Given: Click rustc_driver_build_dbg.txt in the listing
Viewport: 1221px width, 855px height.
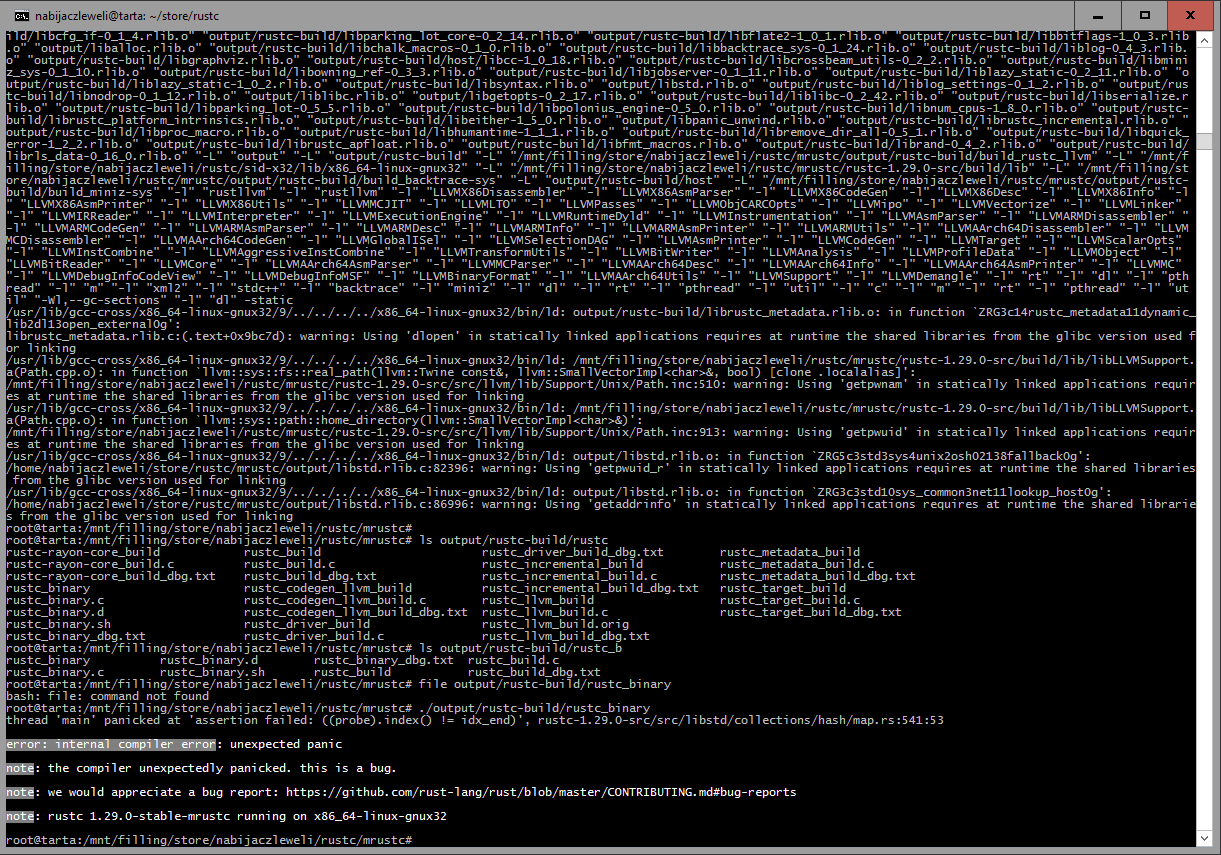Looking at the screenshot, I should 572,552.
